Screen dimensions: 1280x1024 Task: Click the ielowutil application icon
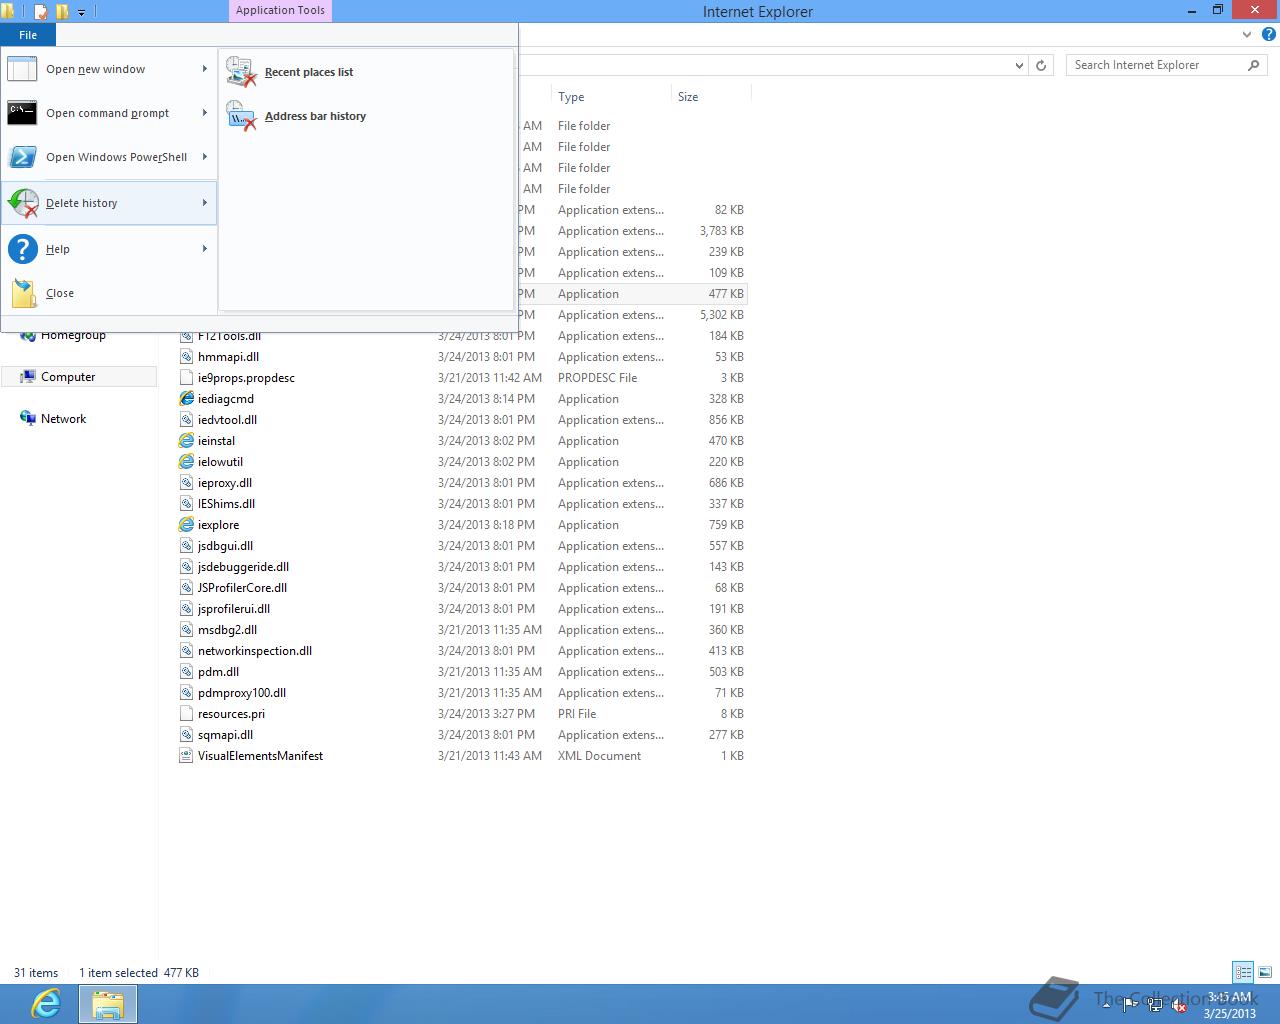click(x=186, y=462)
